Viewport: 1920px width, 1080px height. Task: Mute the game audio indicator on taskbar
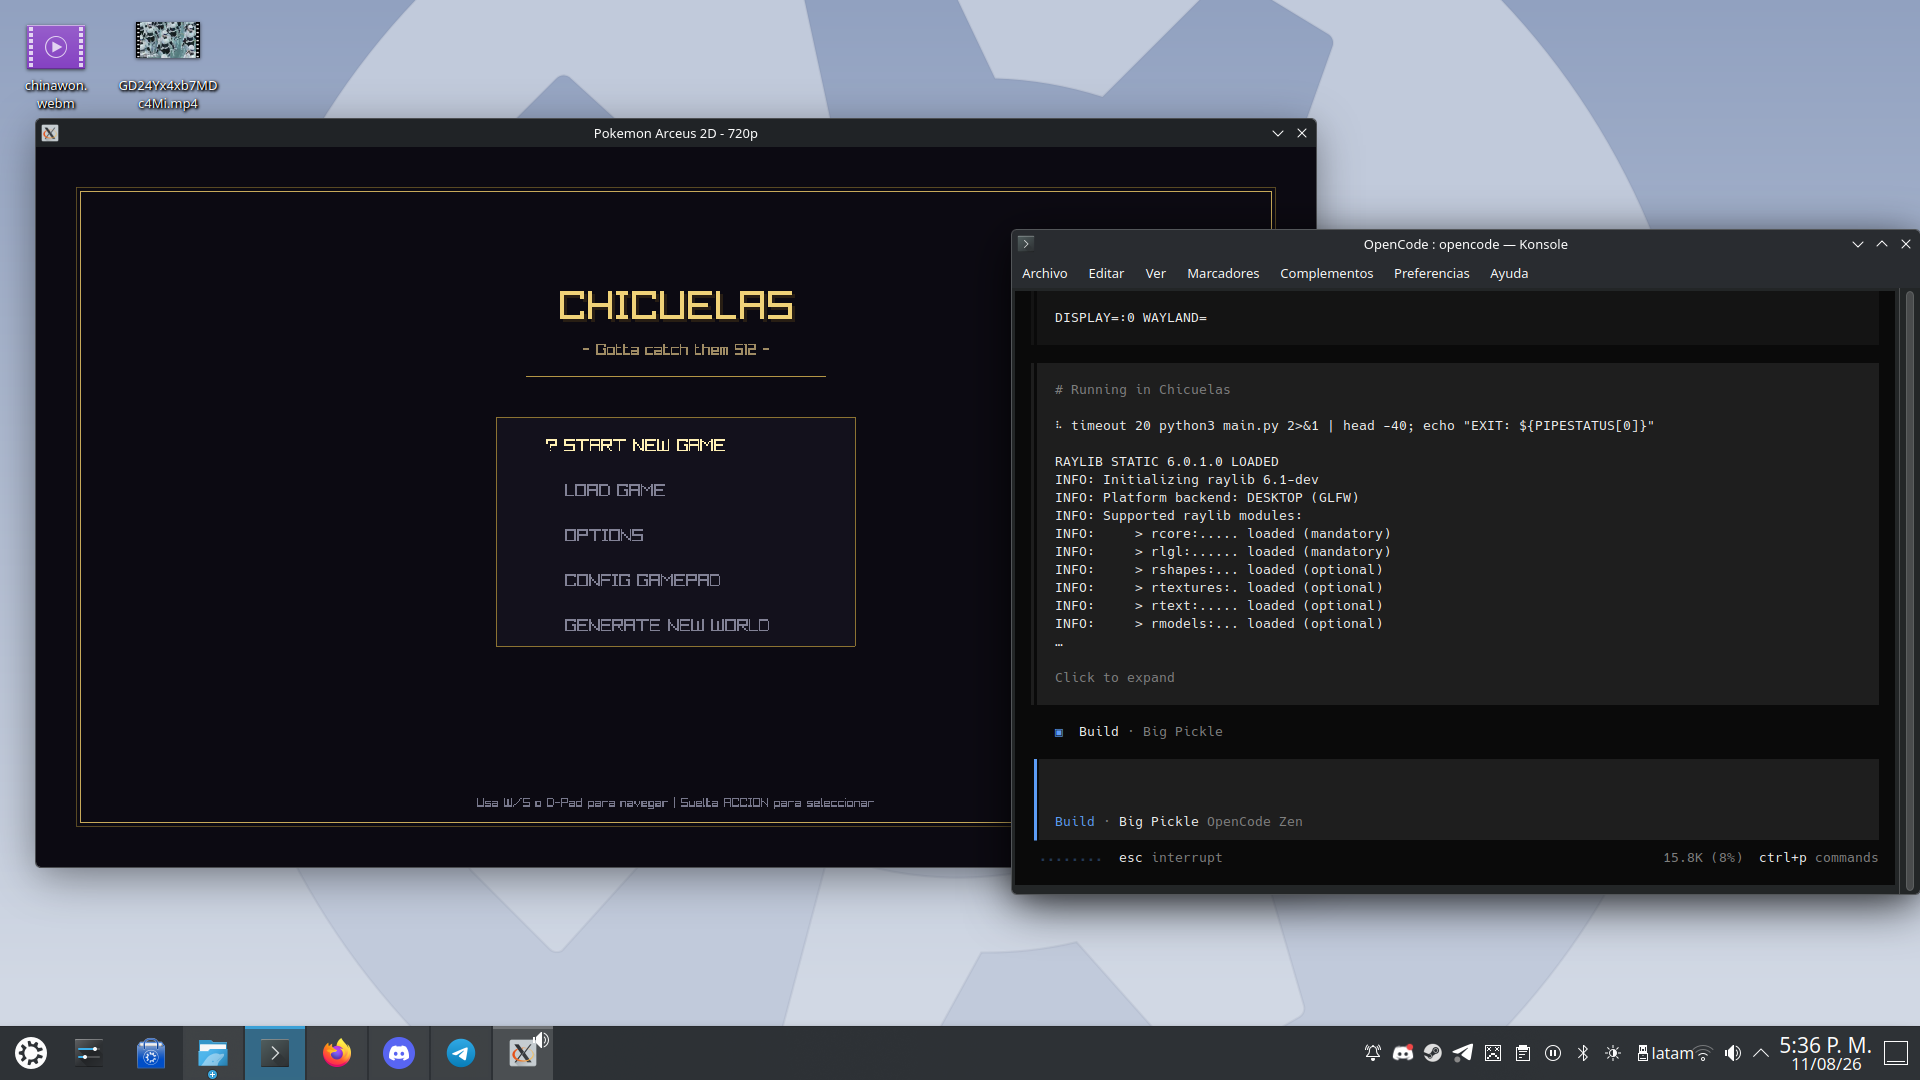542,1040
